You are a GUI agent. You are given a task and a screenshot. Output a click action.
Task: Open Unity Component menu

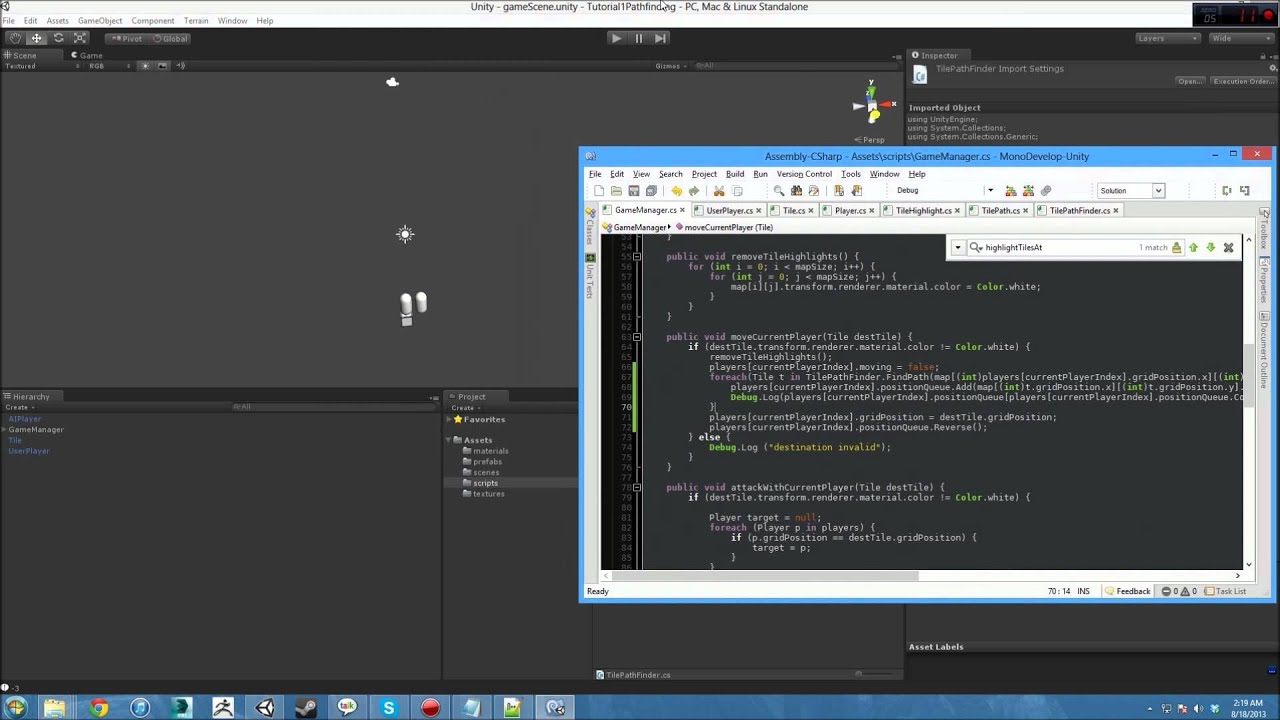(152, 20)
